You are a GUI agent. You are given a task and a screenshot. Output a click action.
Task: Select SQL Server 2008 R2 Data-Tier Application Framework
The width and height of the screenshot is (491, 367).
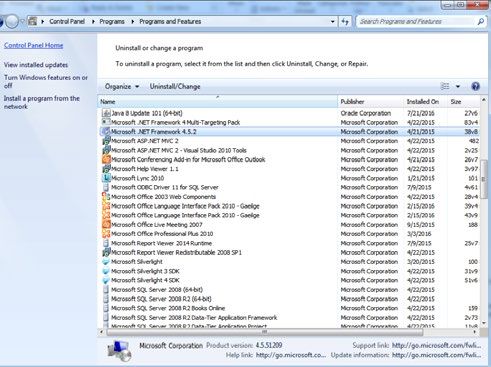pos(289,317)
